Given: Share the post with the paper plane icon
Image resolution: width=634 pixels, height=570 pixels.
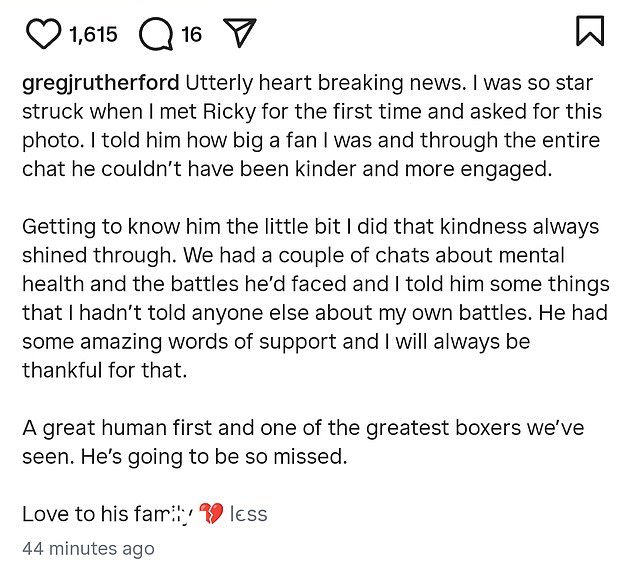Looking at the screenshot, I should 240,33.
